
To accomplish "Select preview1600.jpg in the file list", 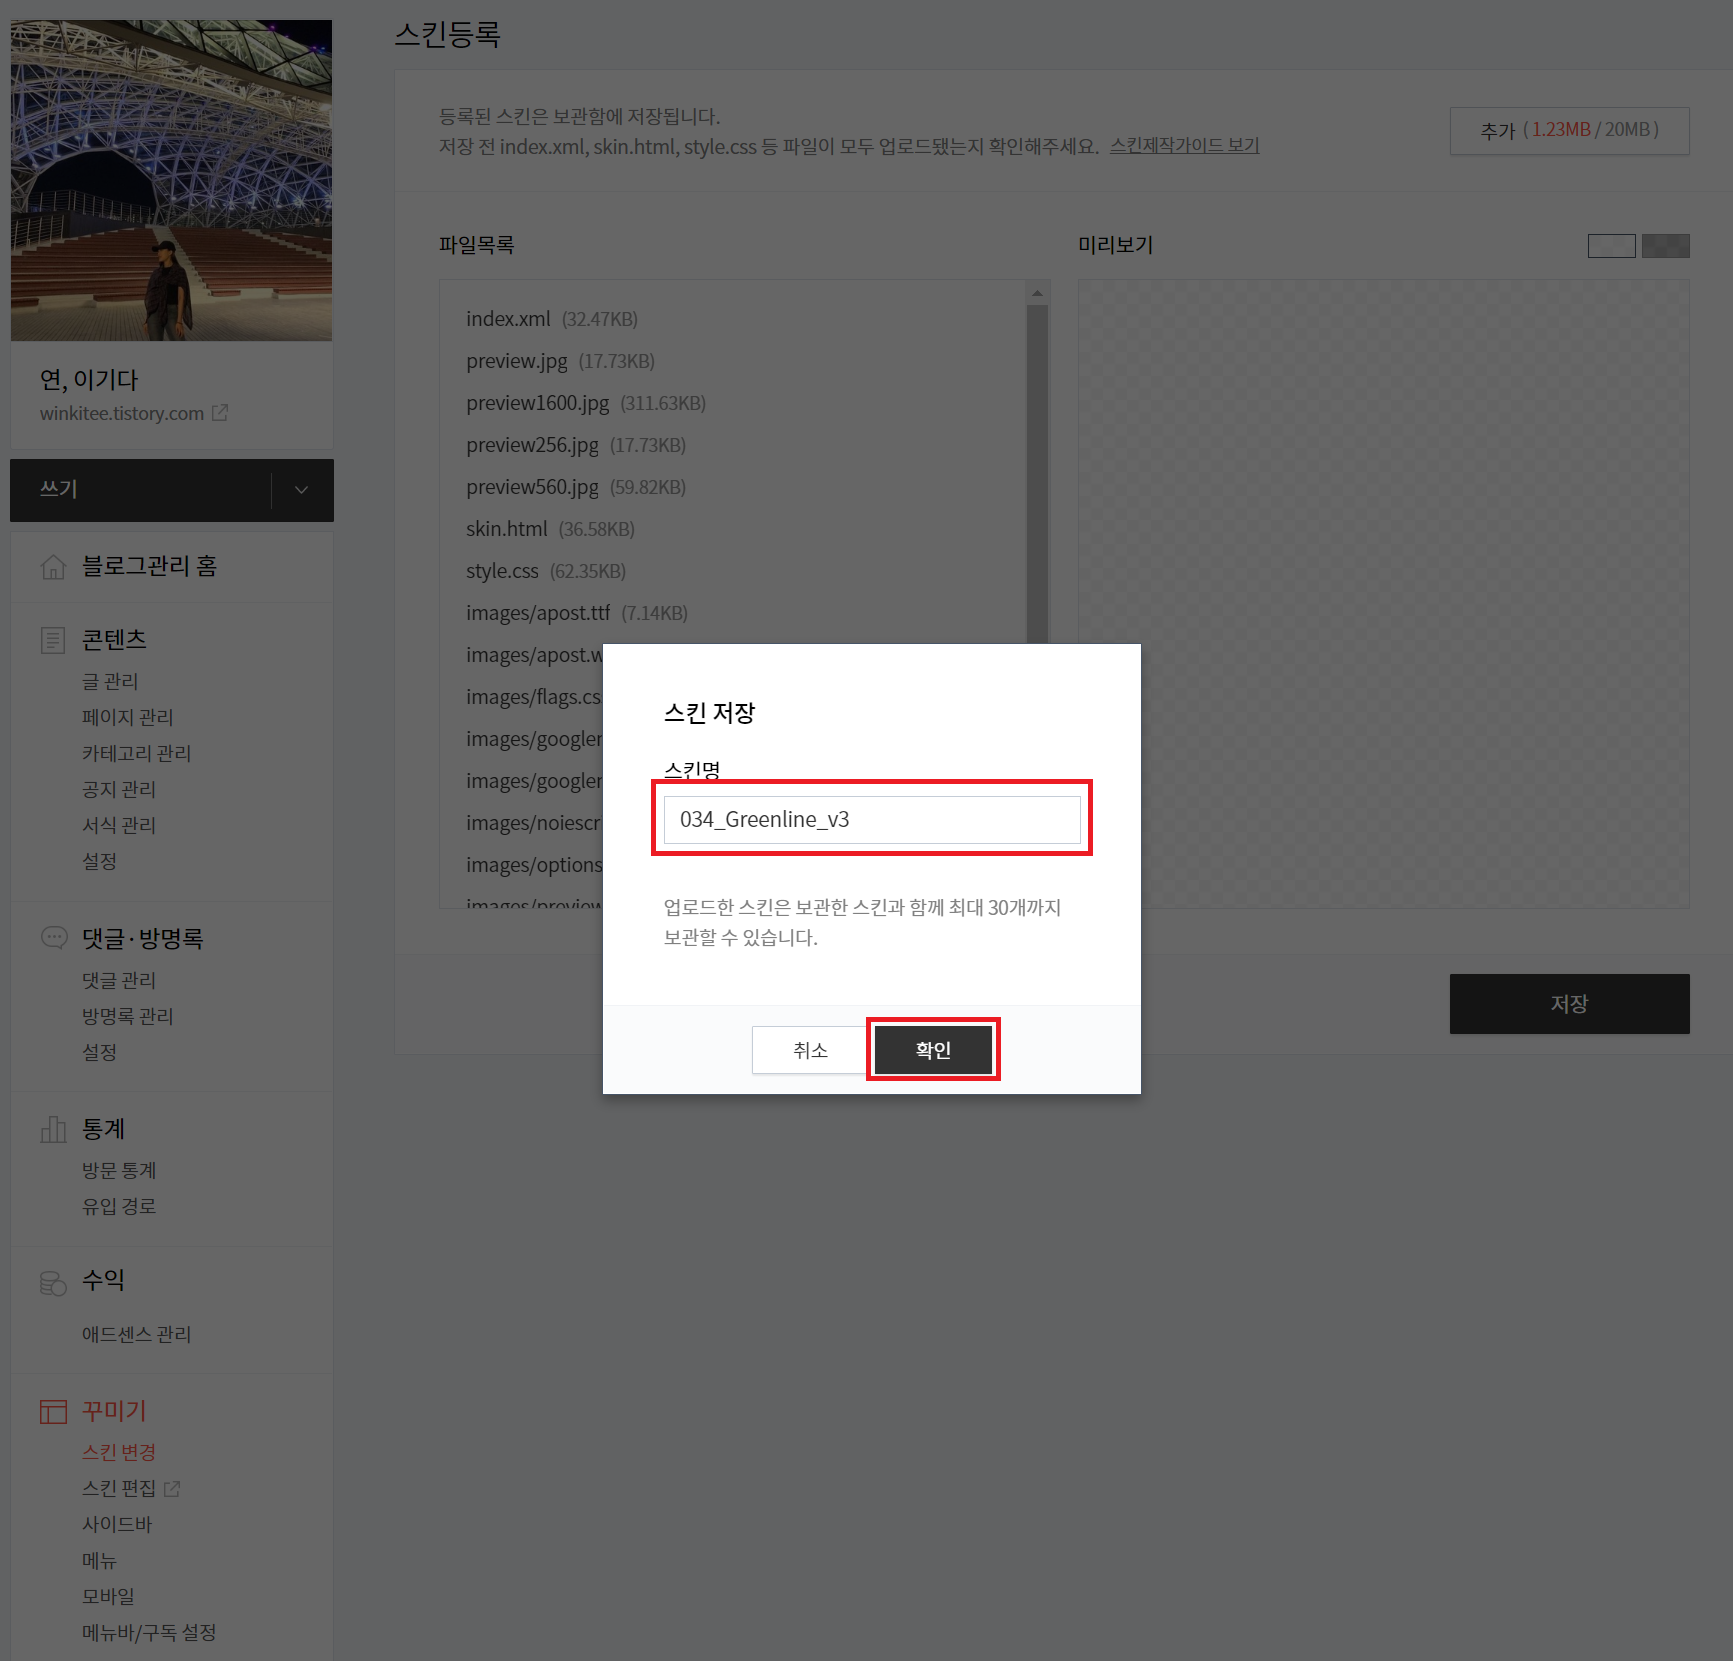I will click(x=586, y=403).
